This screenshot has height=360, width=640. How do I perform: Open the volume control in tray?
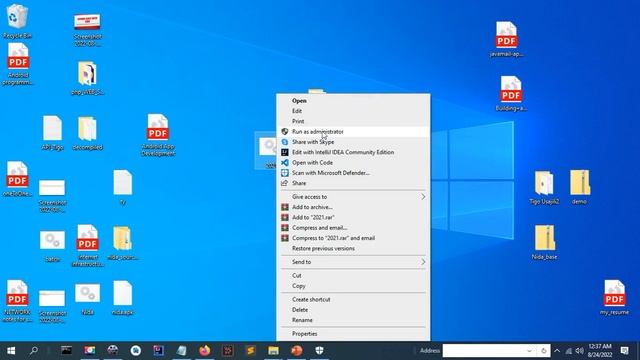pos(580,351)
